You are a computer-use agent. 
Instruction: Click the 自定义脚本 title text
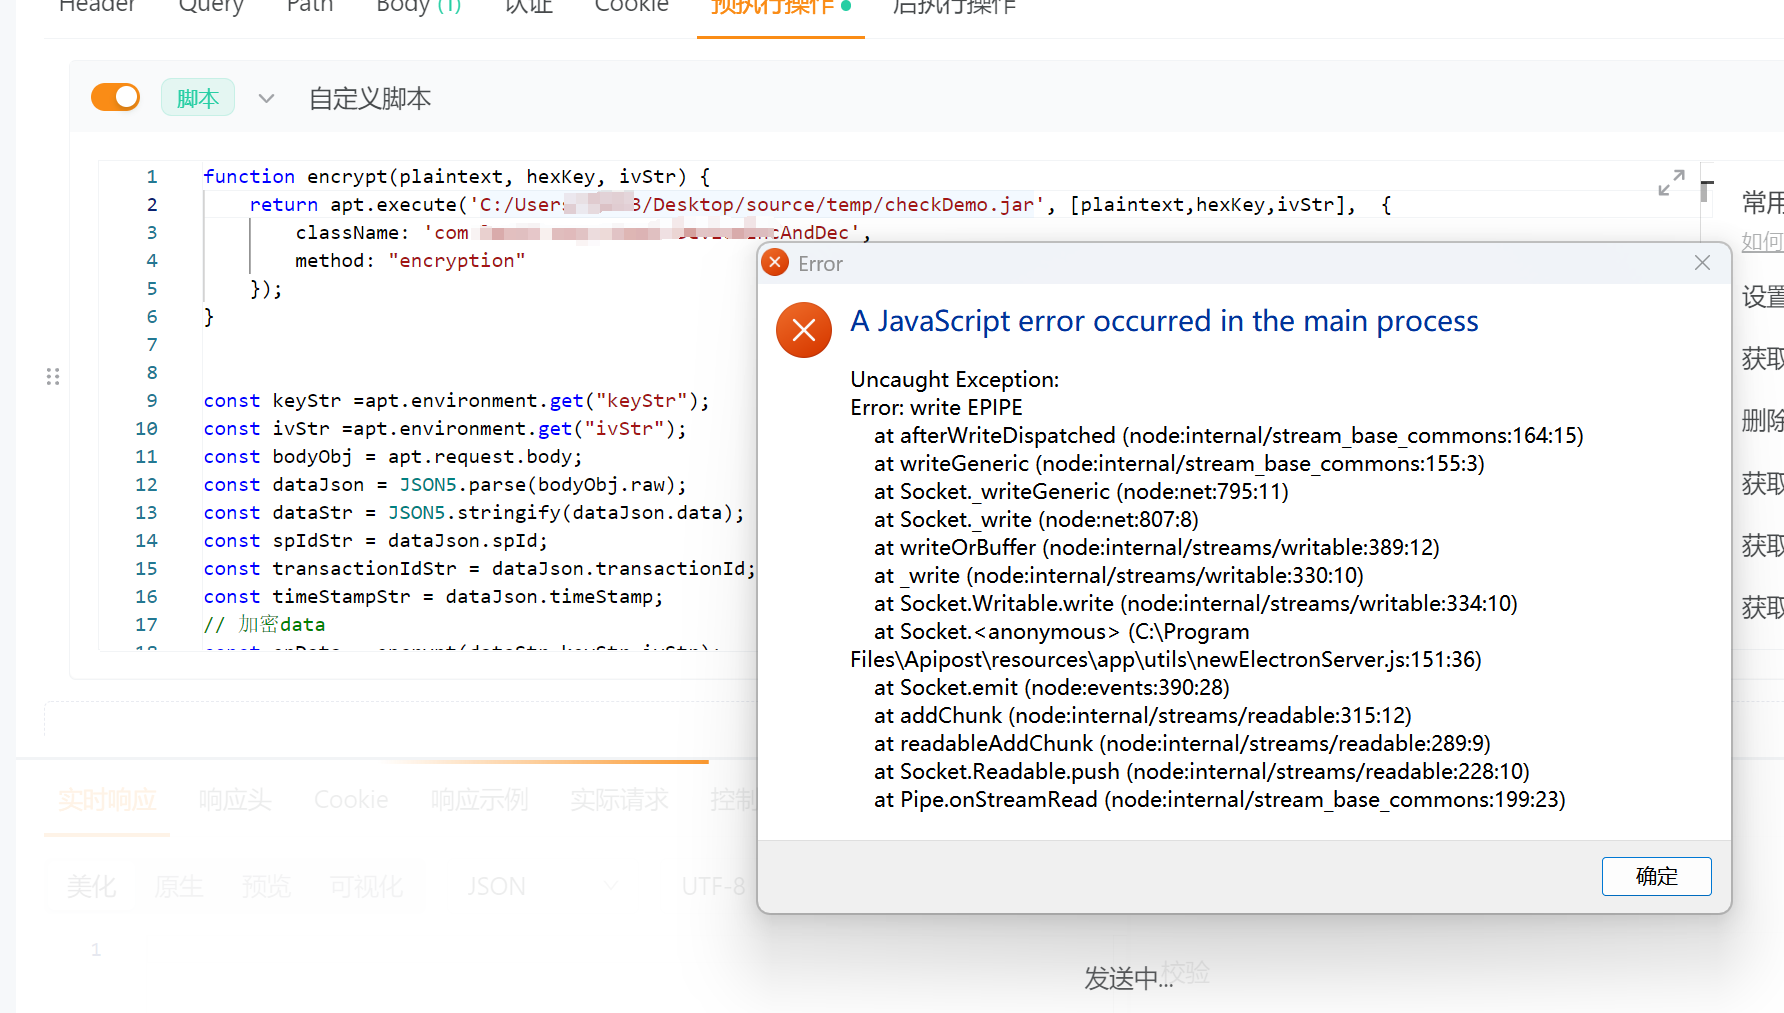[370, 98]
